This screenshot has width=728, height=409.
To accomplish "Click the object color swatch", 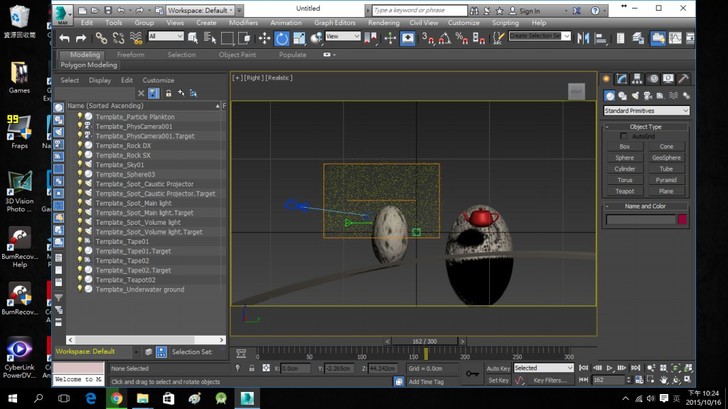I will 682,219.
